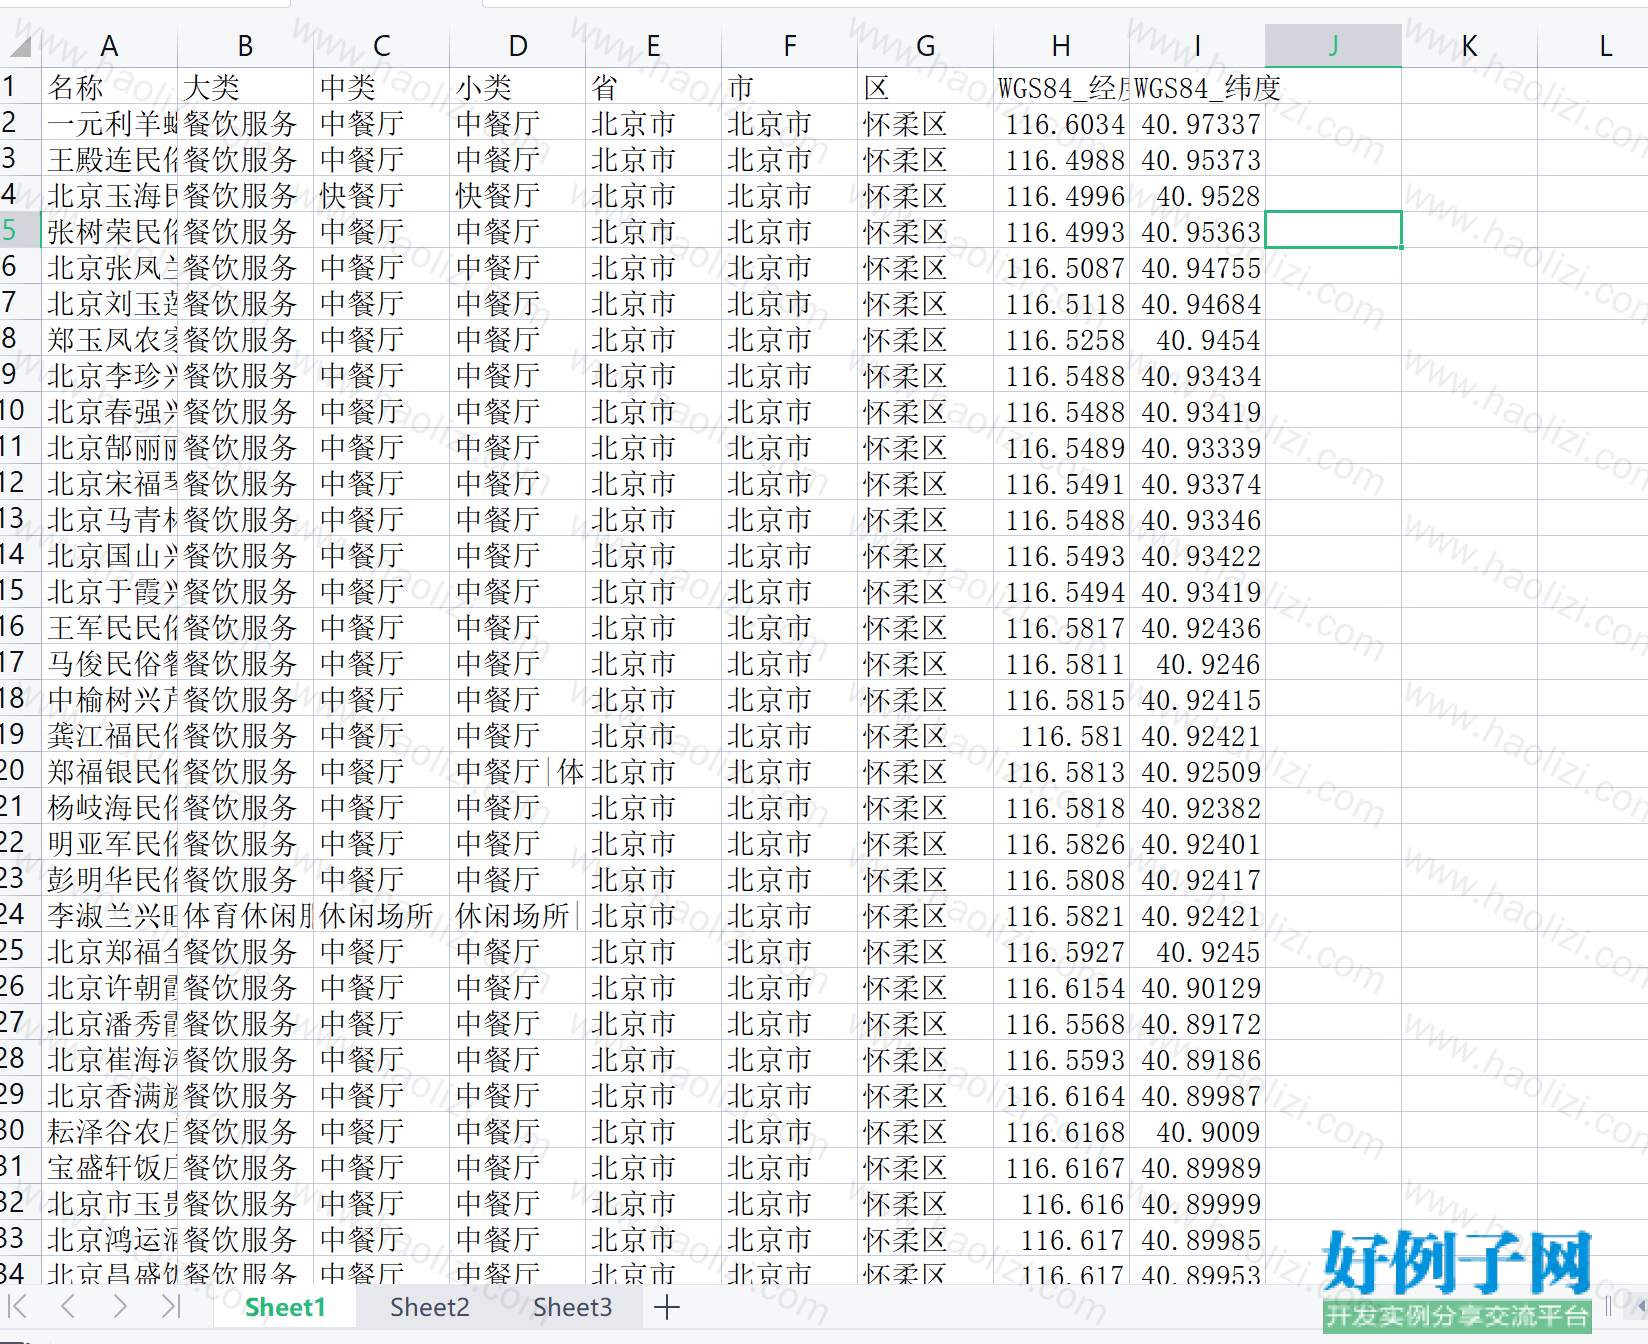
Task: Click cell with latitude 40.92509
Action: [x=1197, y=771]
